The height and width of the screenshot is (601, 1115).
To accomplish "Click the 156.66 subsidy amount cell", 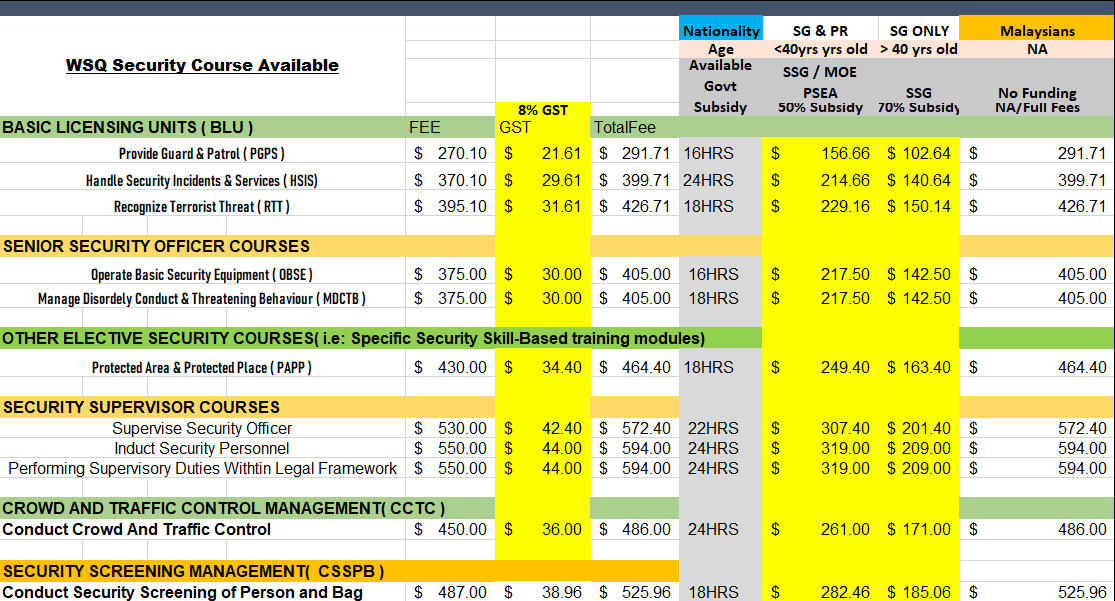I will tap(844, 154).
